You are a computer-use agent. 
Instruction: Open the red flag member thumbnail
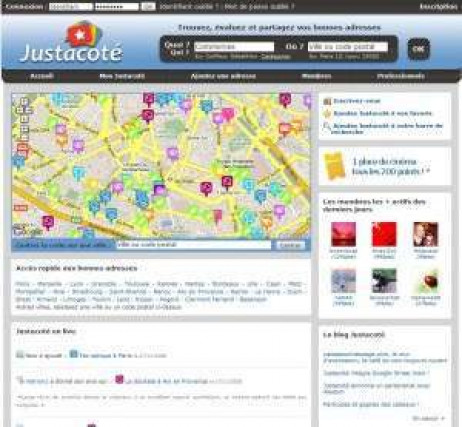point(384,234)
